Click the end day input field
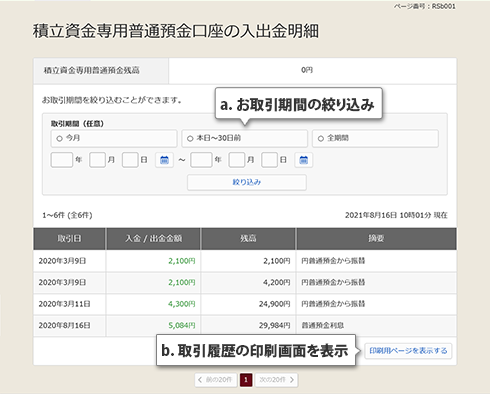 point(269,160)
